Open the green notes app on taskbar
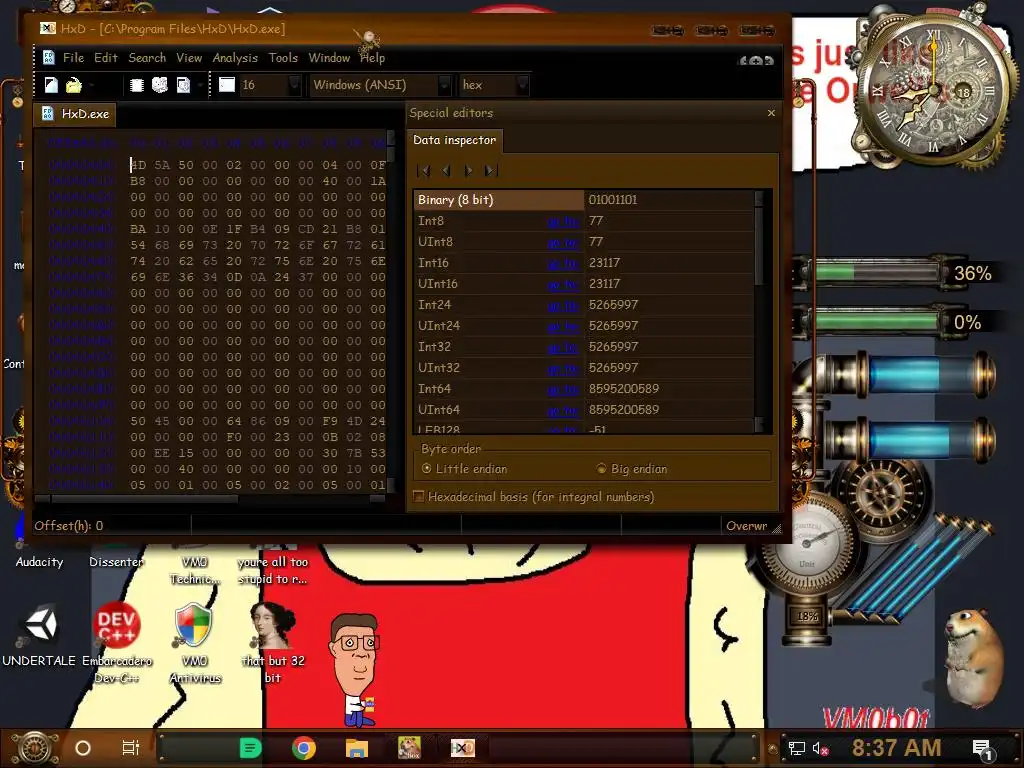The image size is (1024, 768). pos(250,748)
